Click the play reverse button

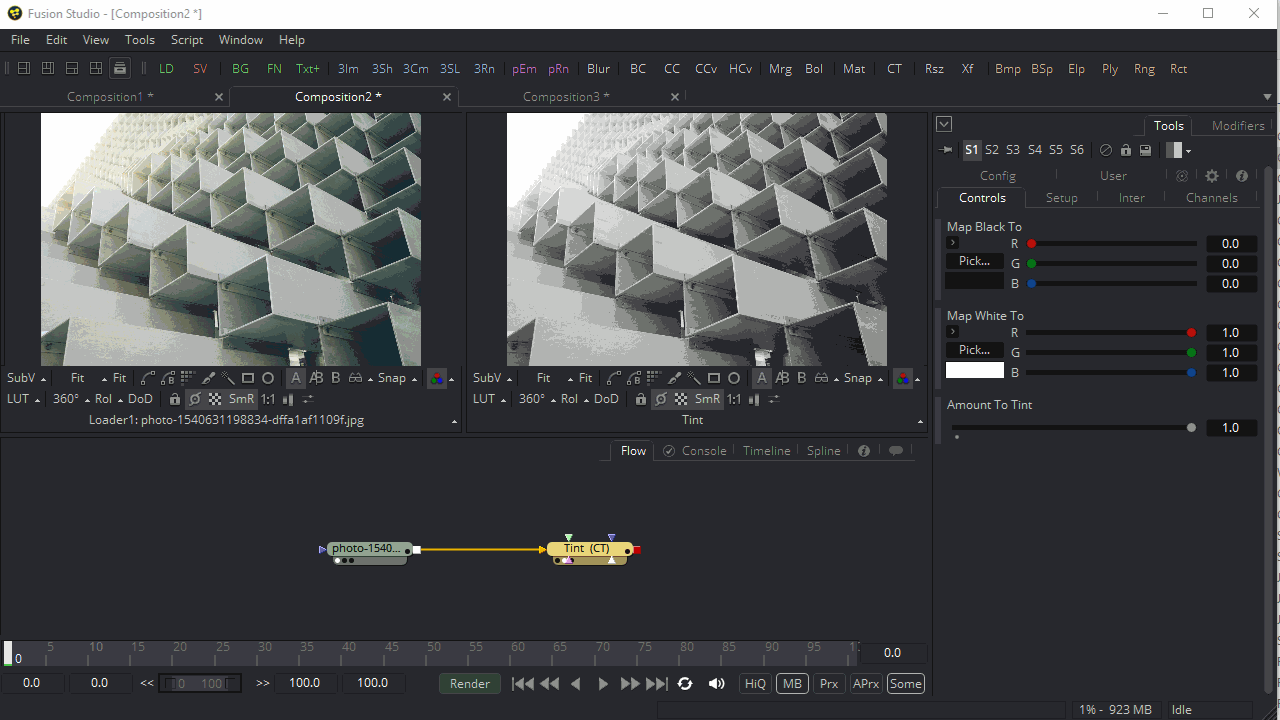pos(576,684)
